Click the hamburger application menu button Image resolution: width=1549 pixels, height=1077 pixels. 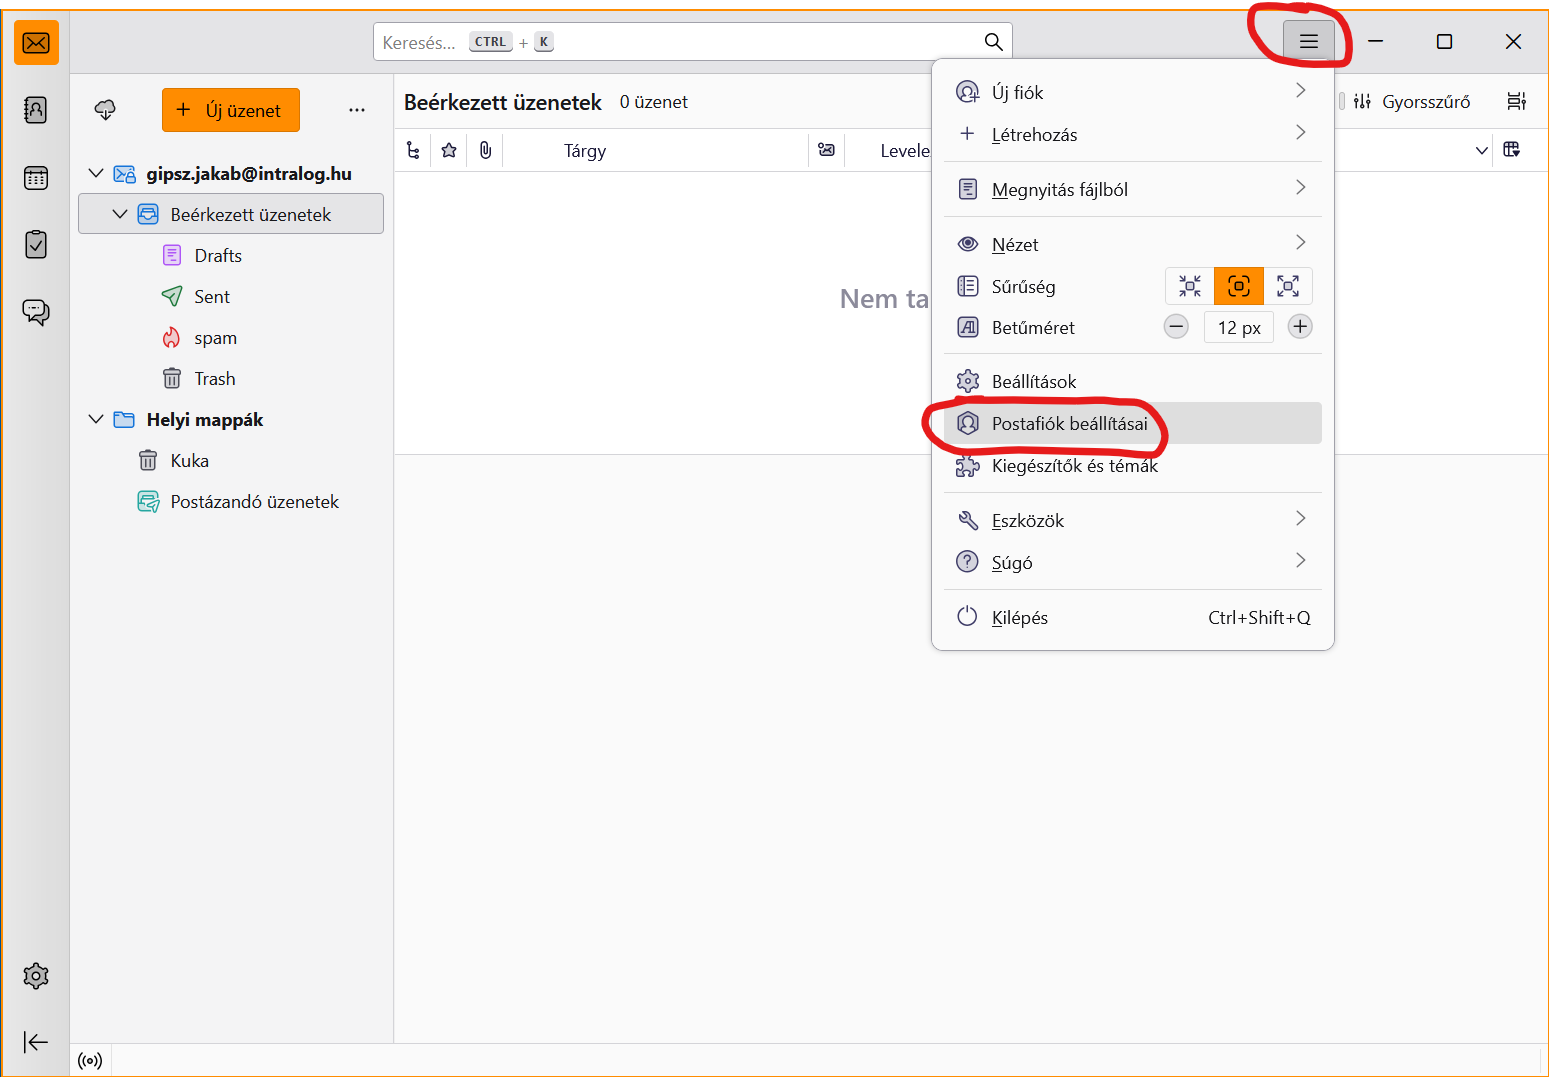click(1308, 42)
